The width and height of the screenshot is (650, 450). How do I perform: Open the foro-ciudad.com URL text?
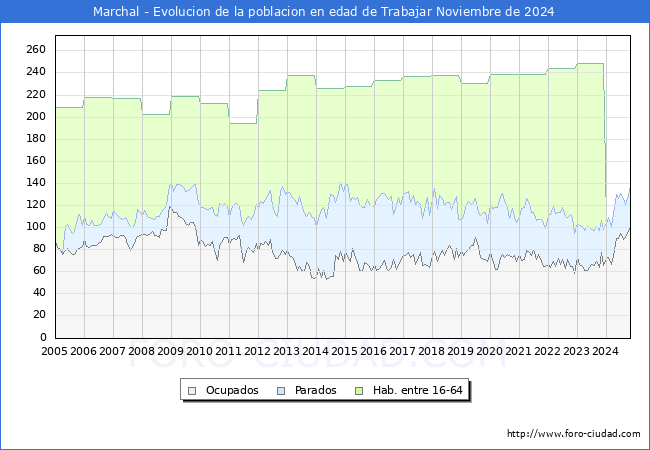point(574,433)
